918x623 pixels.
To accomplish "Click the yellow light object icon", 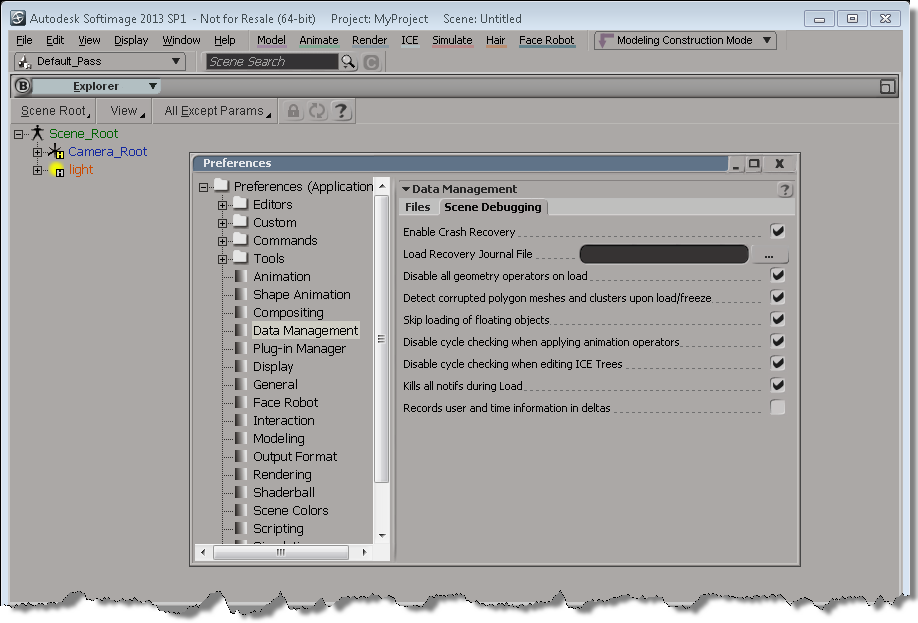I will (x=58, y=170).
